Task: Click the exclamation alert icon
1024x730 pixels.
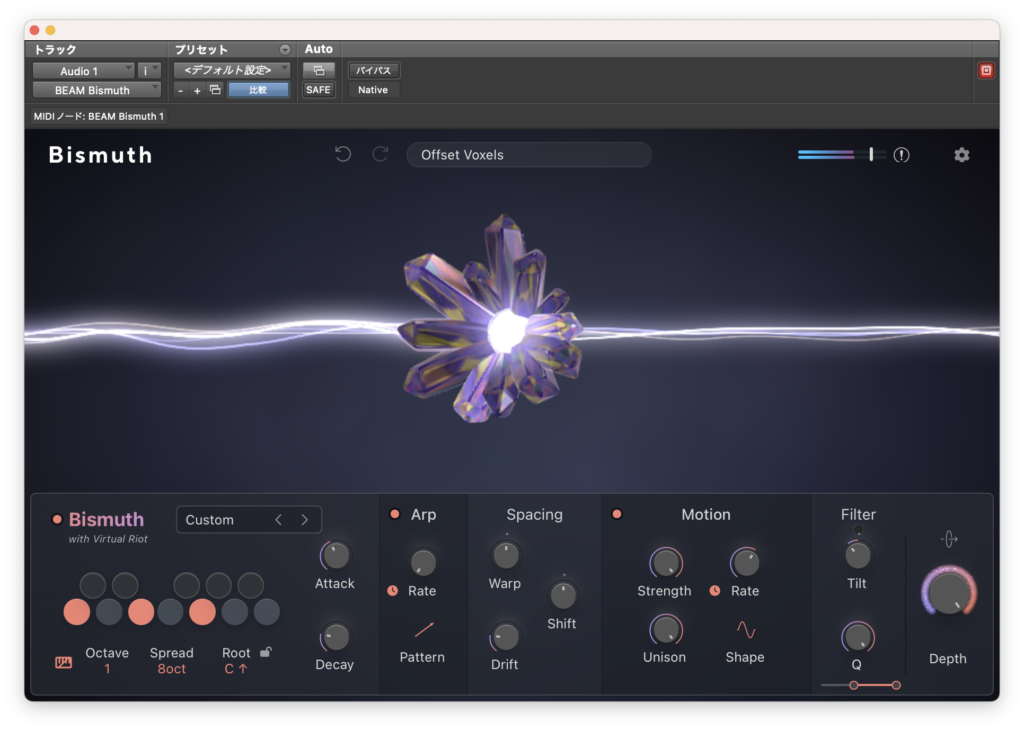Action: point(901,155)
